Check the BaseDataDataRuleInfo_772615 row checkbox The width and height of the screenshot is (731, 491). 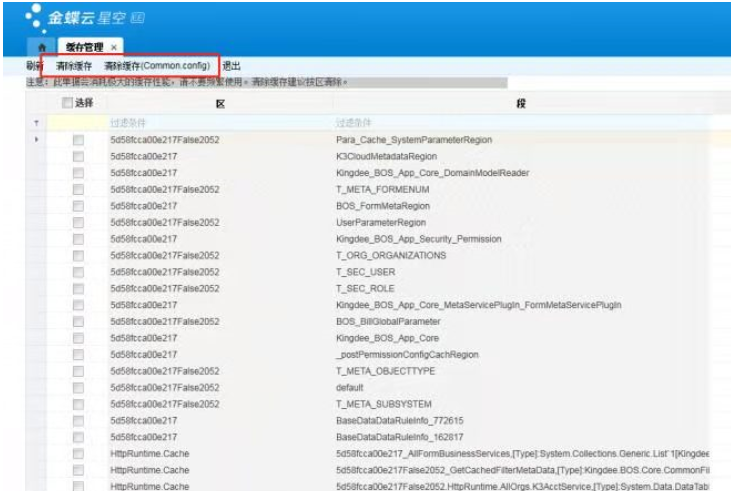pos(78,421)
